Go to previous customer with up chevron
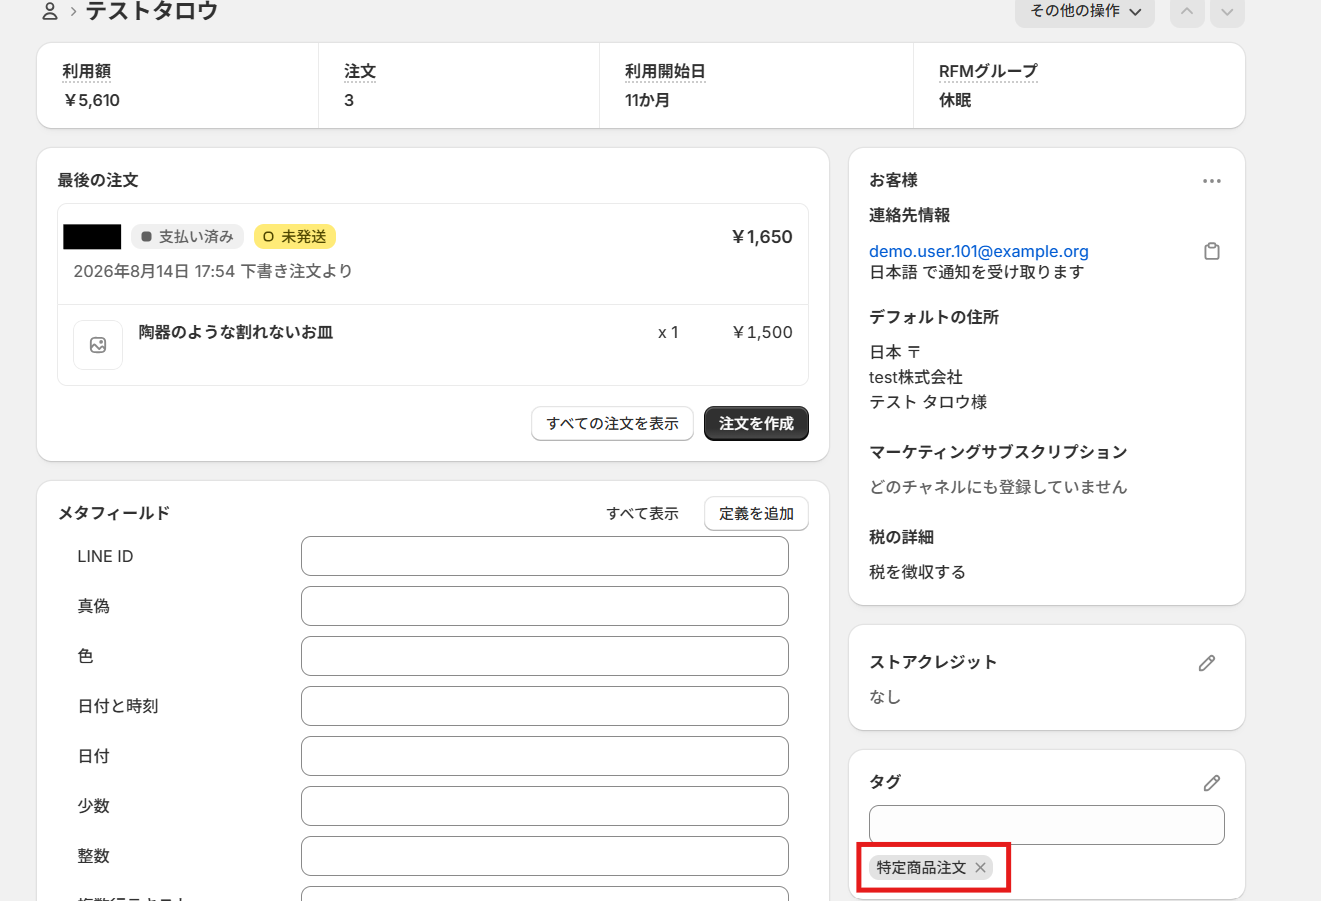The image size is (1321, 901). click(1187, 12)
